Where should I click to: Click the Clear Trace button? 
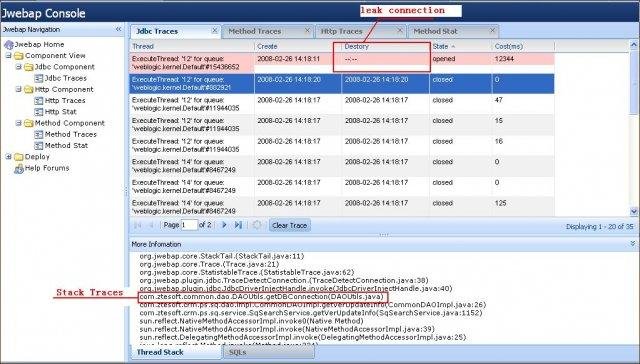tap(289, 225)
